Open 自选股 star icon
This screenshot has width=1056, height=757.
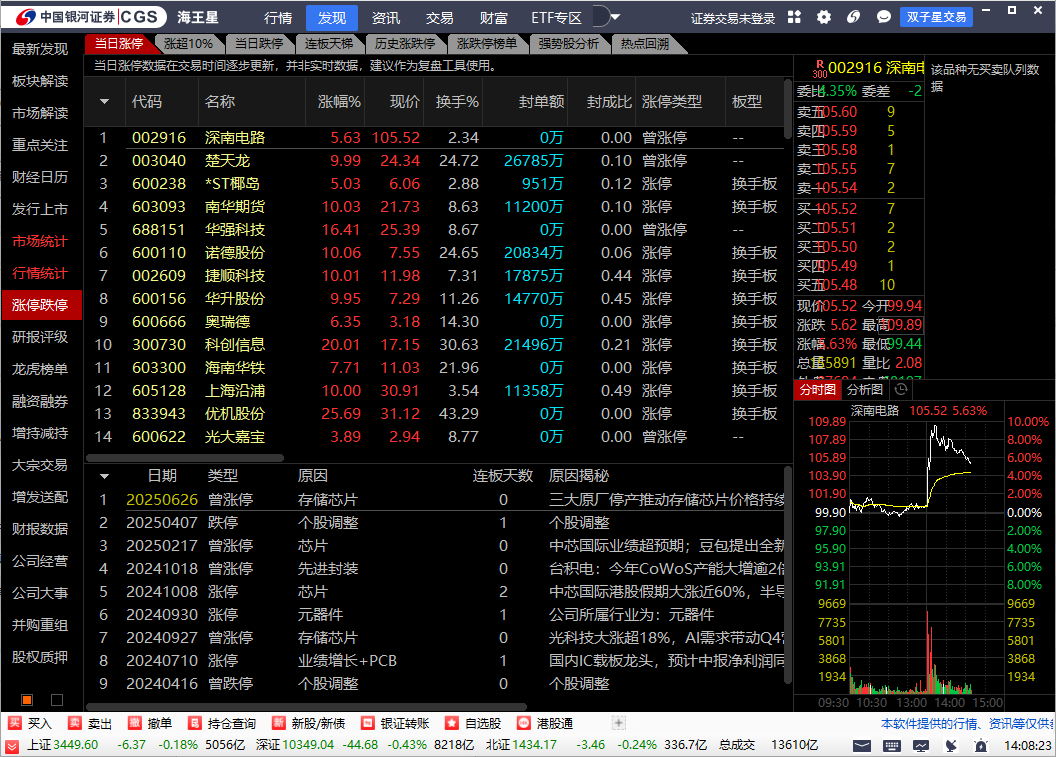(452, 723)
